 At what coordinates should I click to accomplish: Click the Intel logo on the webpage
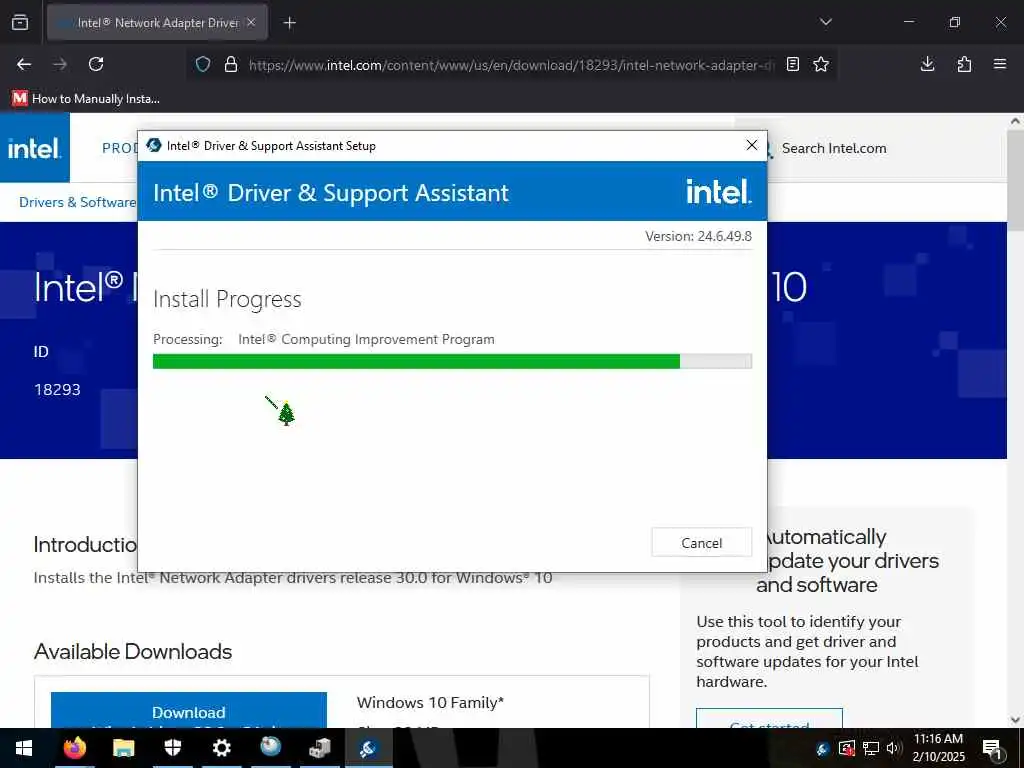35,148
